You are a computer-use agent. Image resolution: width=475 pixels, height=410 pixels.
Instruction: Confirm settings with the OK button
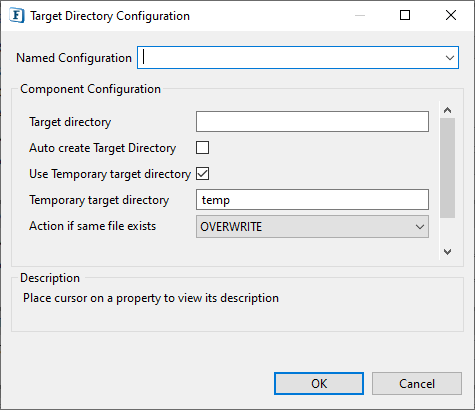pyautogui.click(x=319, y=384)
